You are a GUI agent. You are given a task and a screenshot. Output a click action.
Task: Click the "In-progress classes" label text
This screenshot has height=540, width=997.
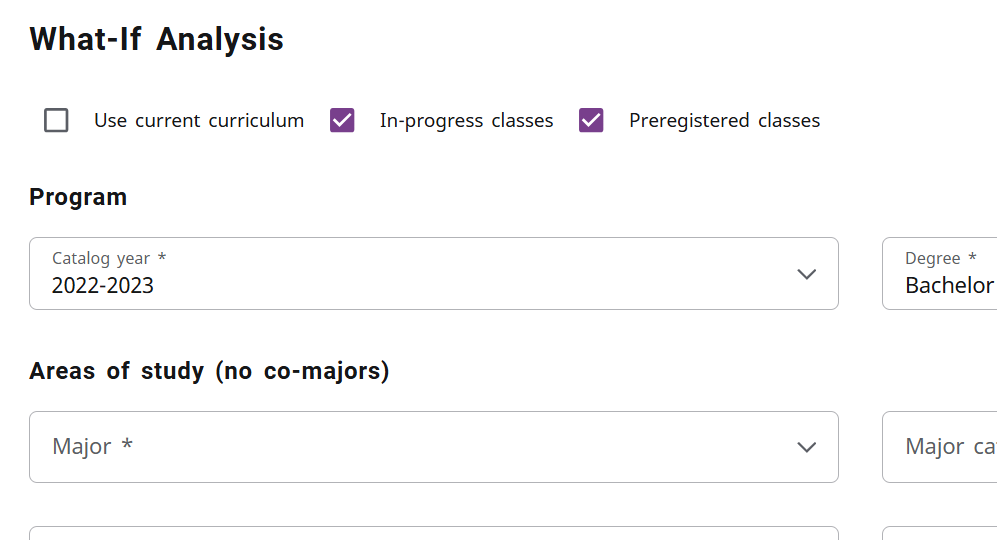click(466, 121)
